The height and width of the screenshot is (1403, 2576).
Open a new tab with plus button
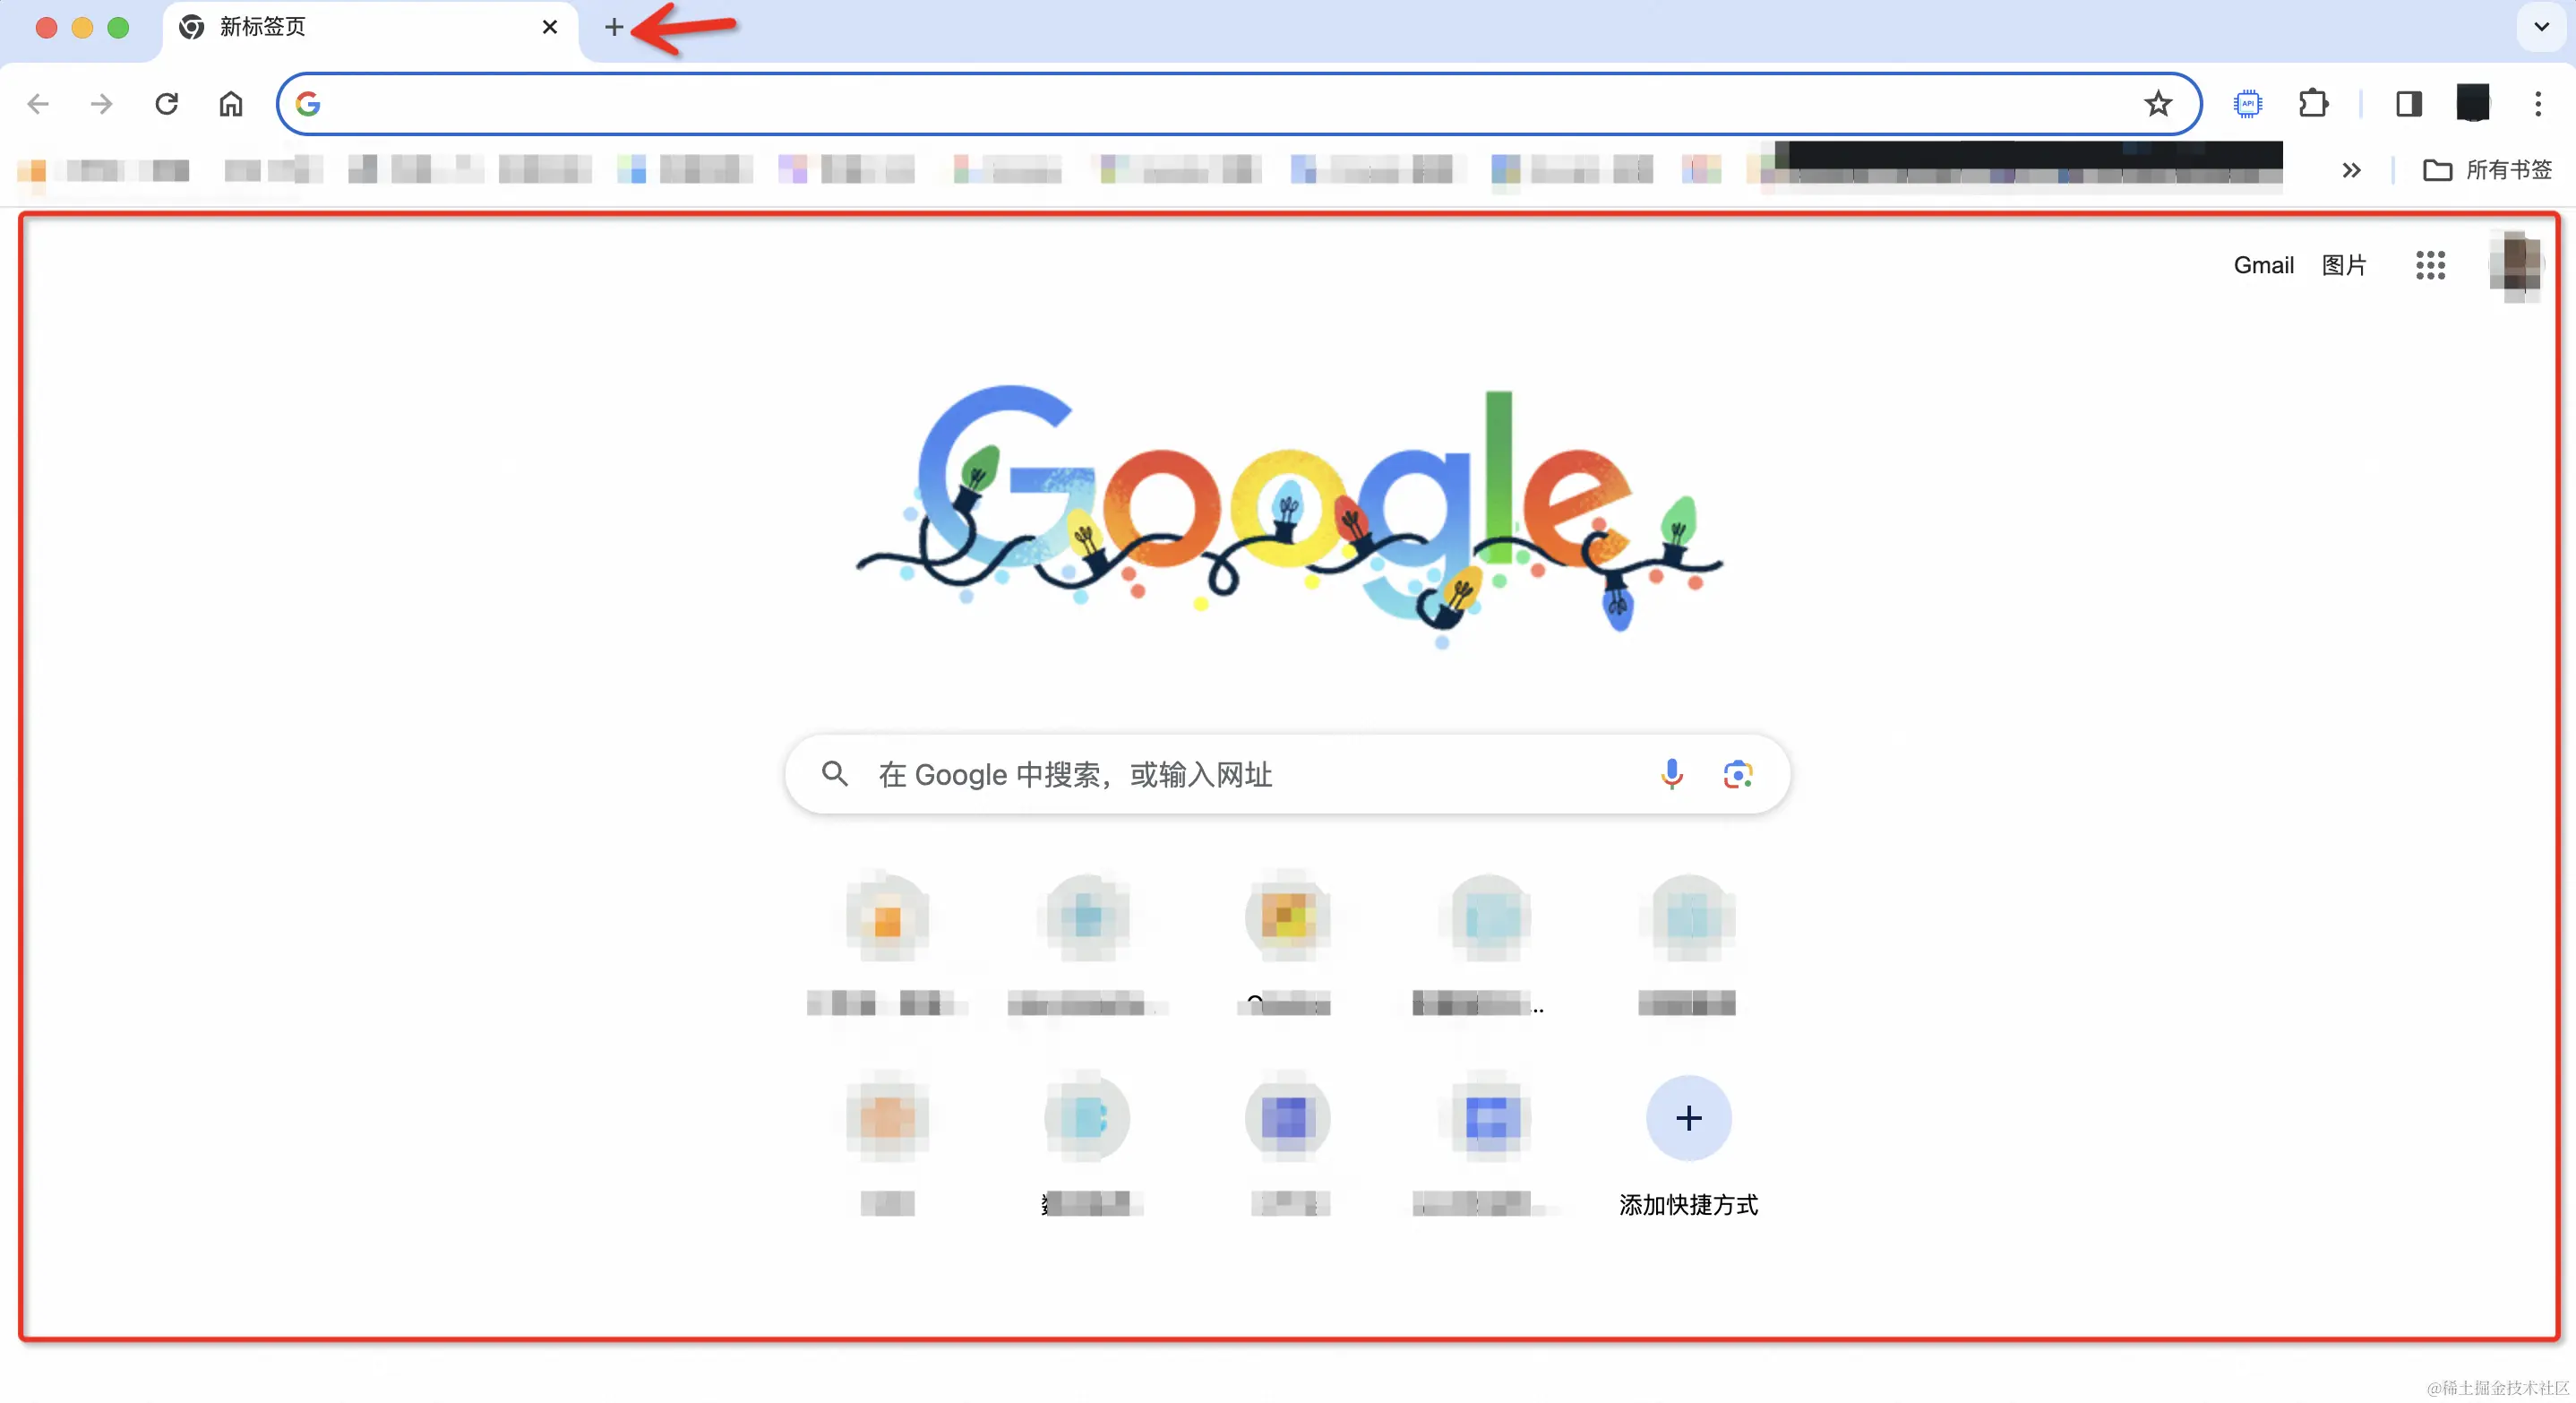click(x=614, y=27)
